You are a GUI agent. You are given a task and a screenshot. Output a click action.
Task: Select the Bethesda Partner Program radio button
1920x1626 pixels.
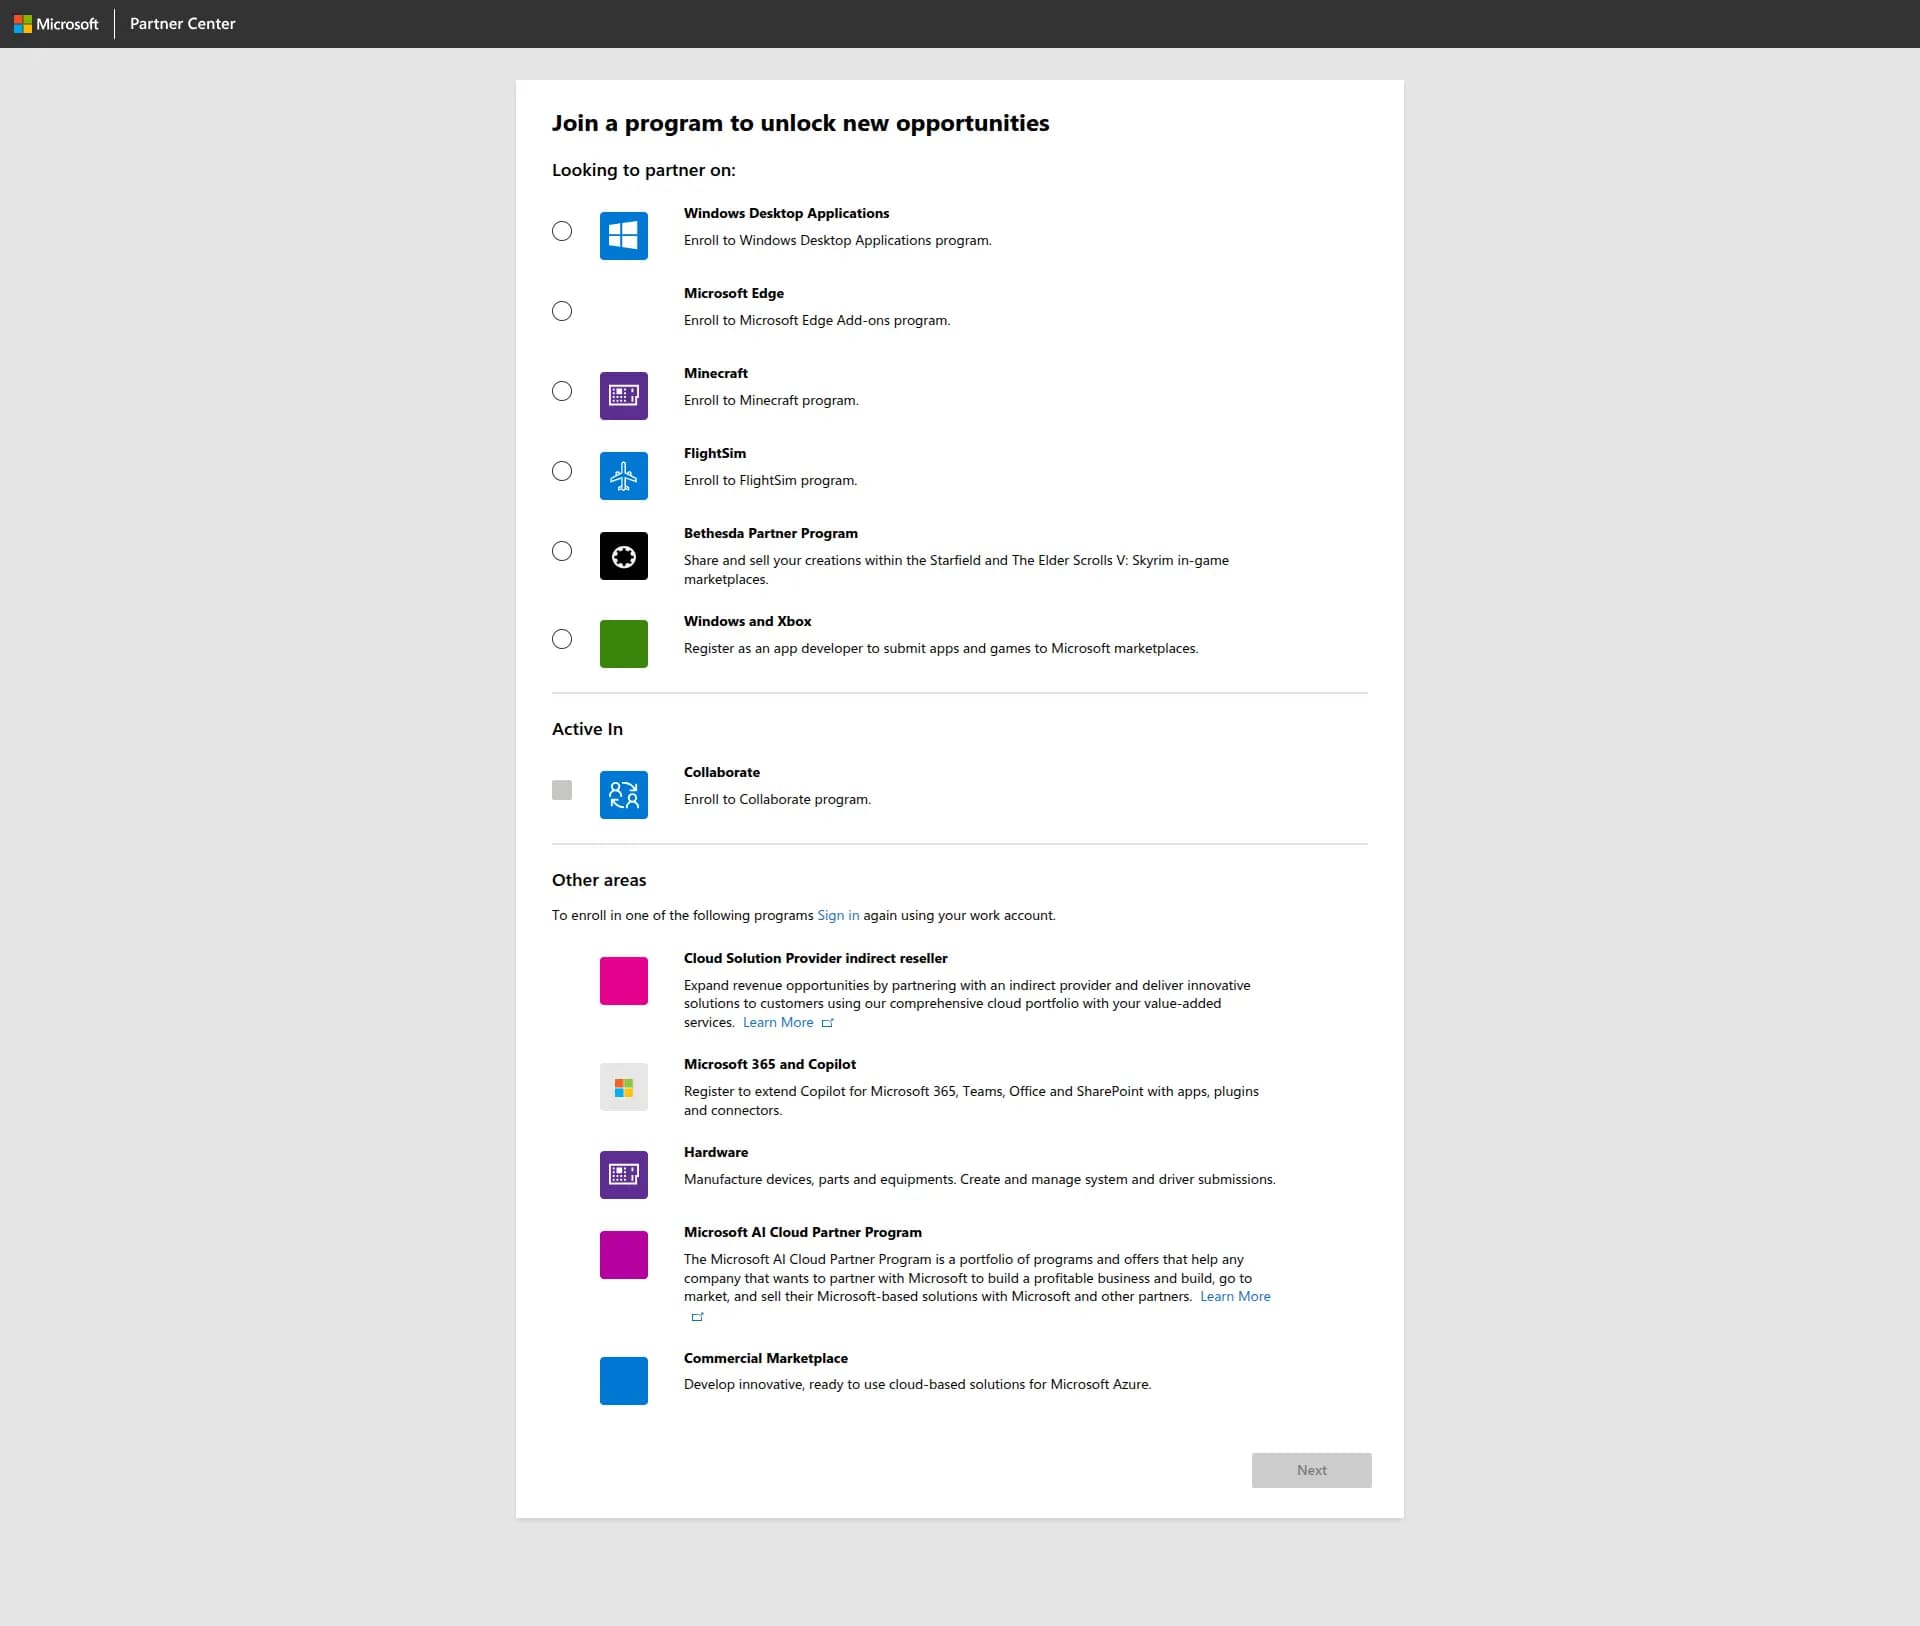[x=562, y=551]
